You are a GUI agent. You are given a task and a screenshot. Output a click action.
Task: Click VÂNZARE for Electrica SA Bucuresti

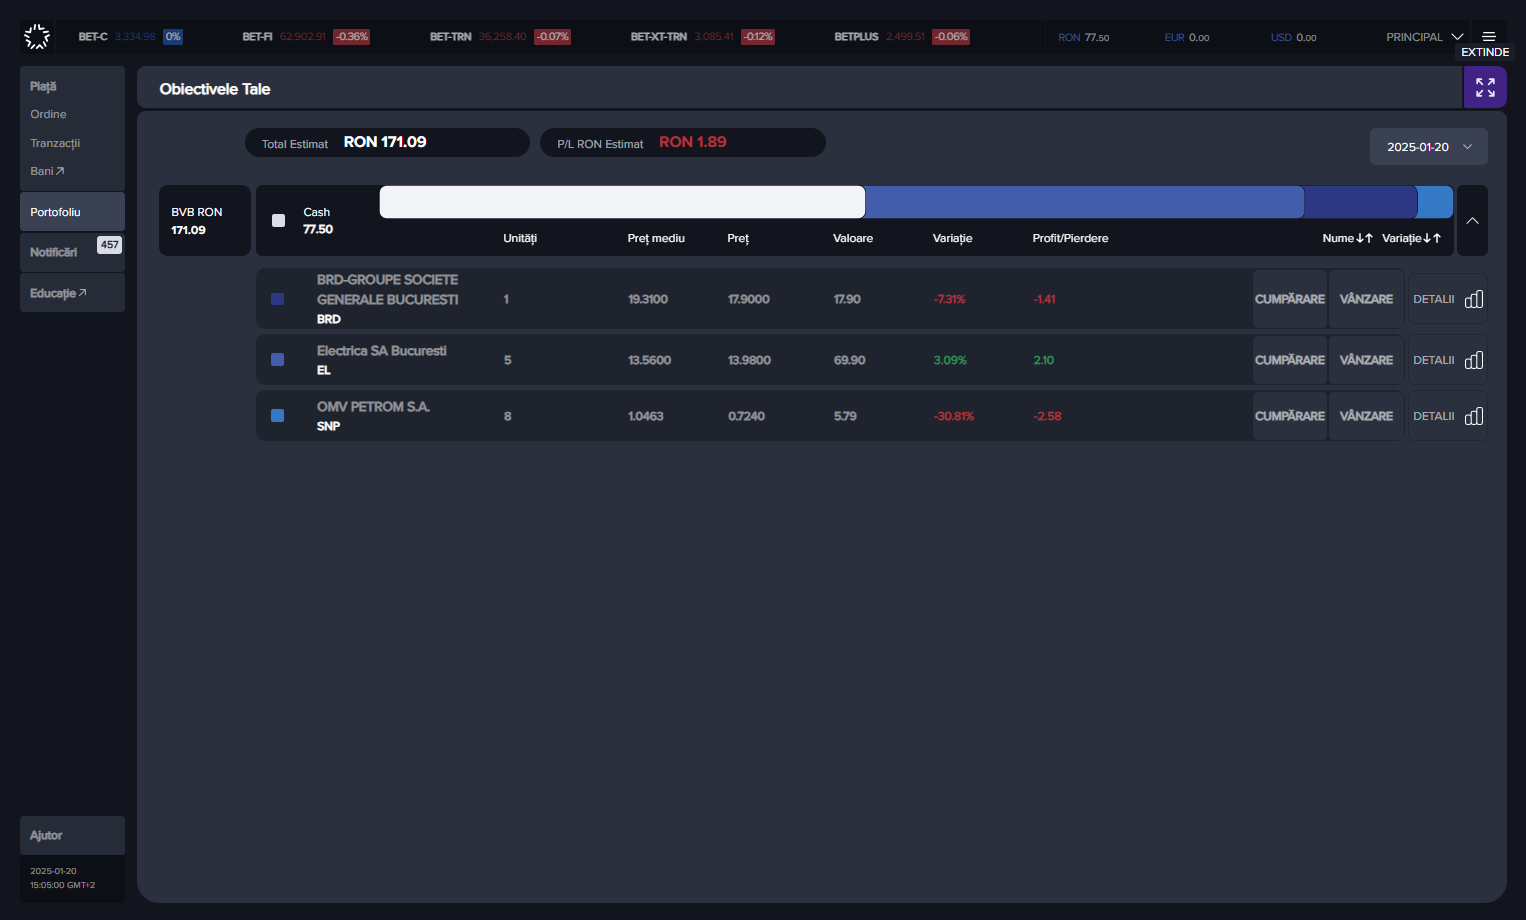[x=1366, y=360]
